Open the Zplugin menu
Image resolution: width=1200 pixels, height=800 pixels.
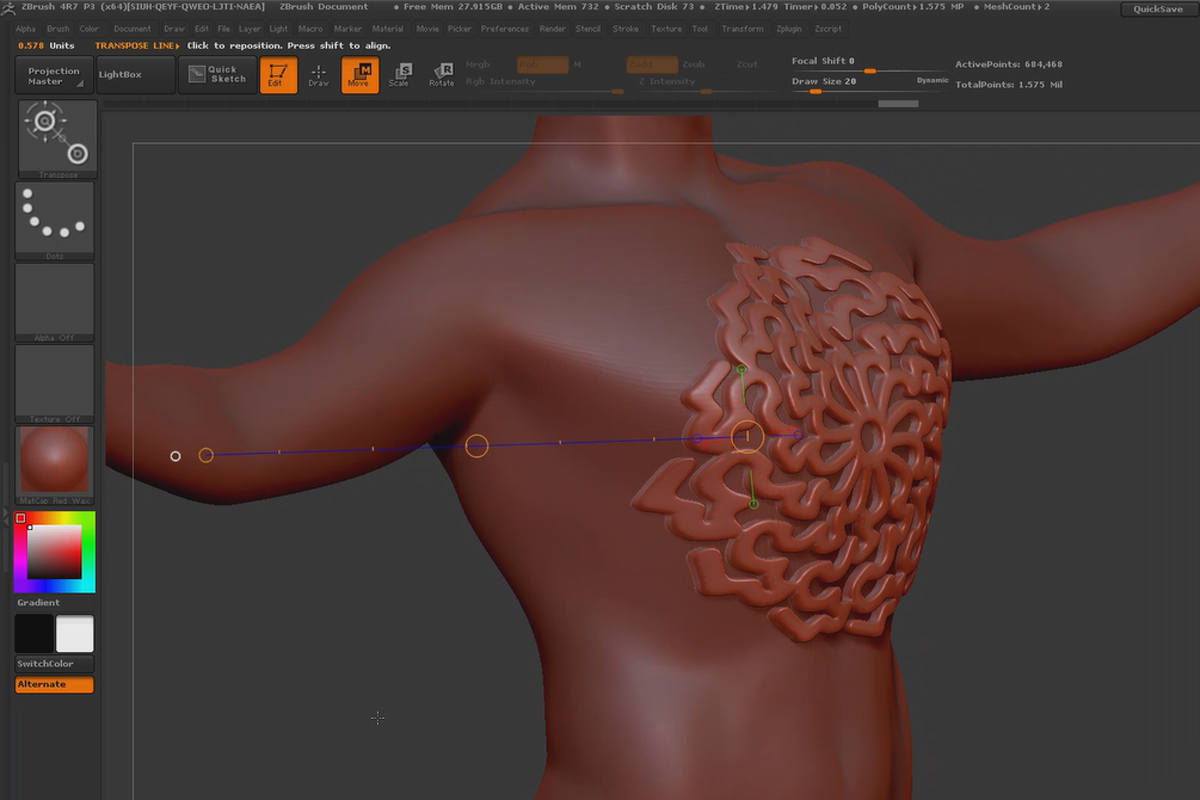[790, 29]
